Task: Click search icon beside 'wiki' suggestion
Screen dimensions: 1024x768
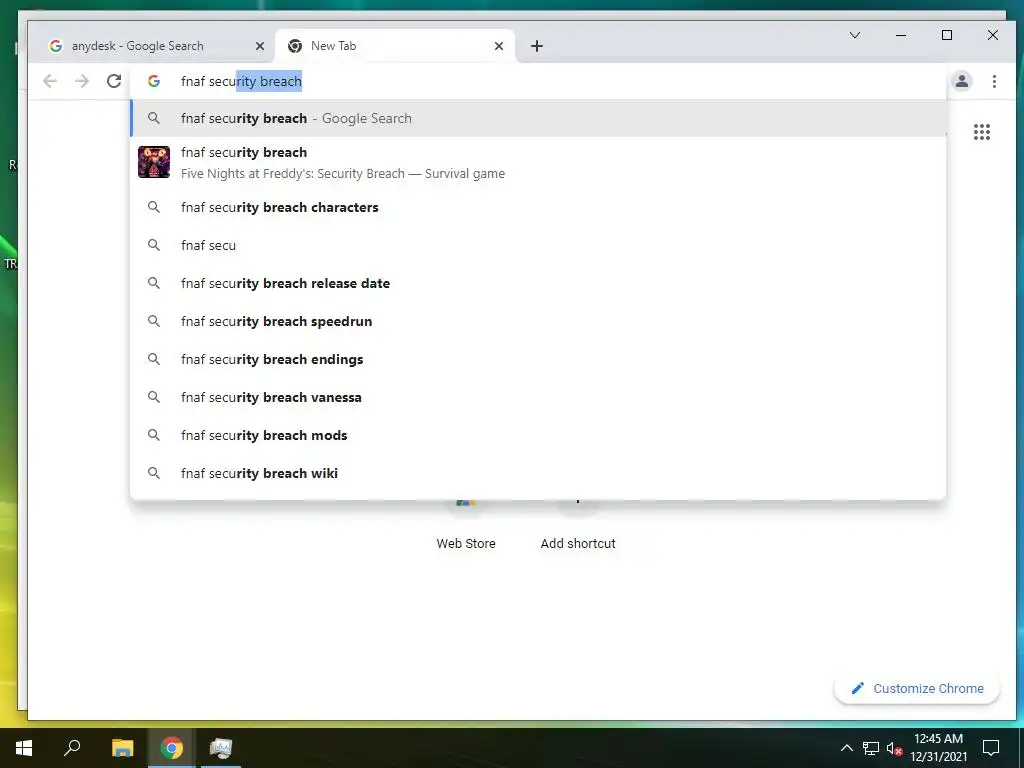Action: click(154, 472)
